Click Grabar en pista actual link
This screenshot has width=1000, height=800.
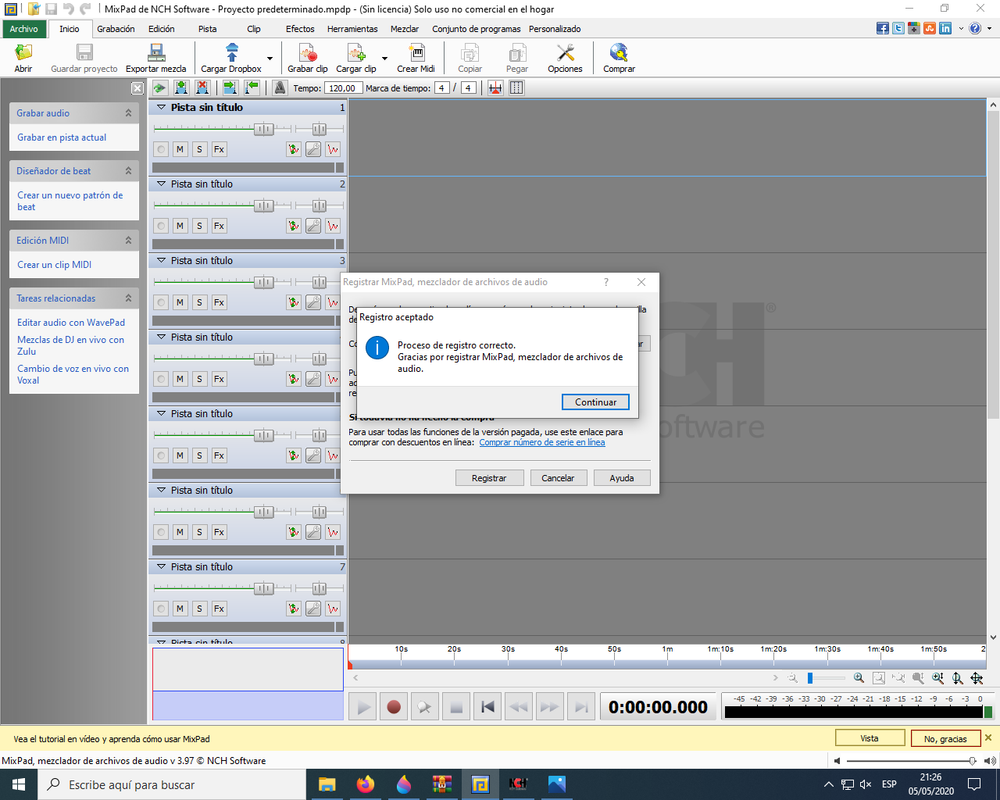[62, 137]
